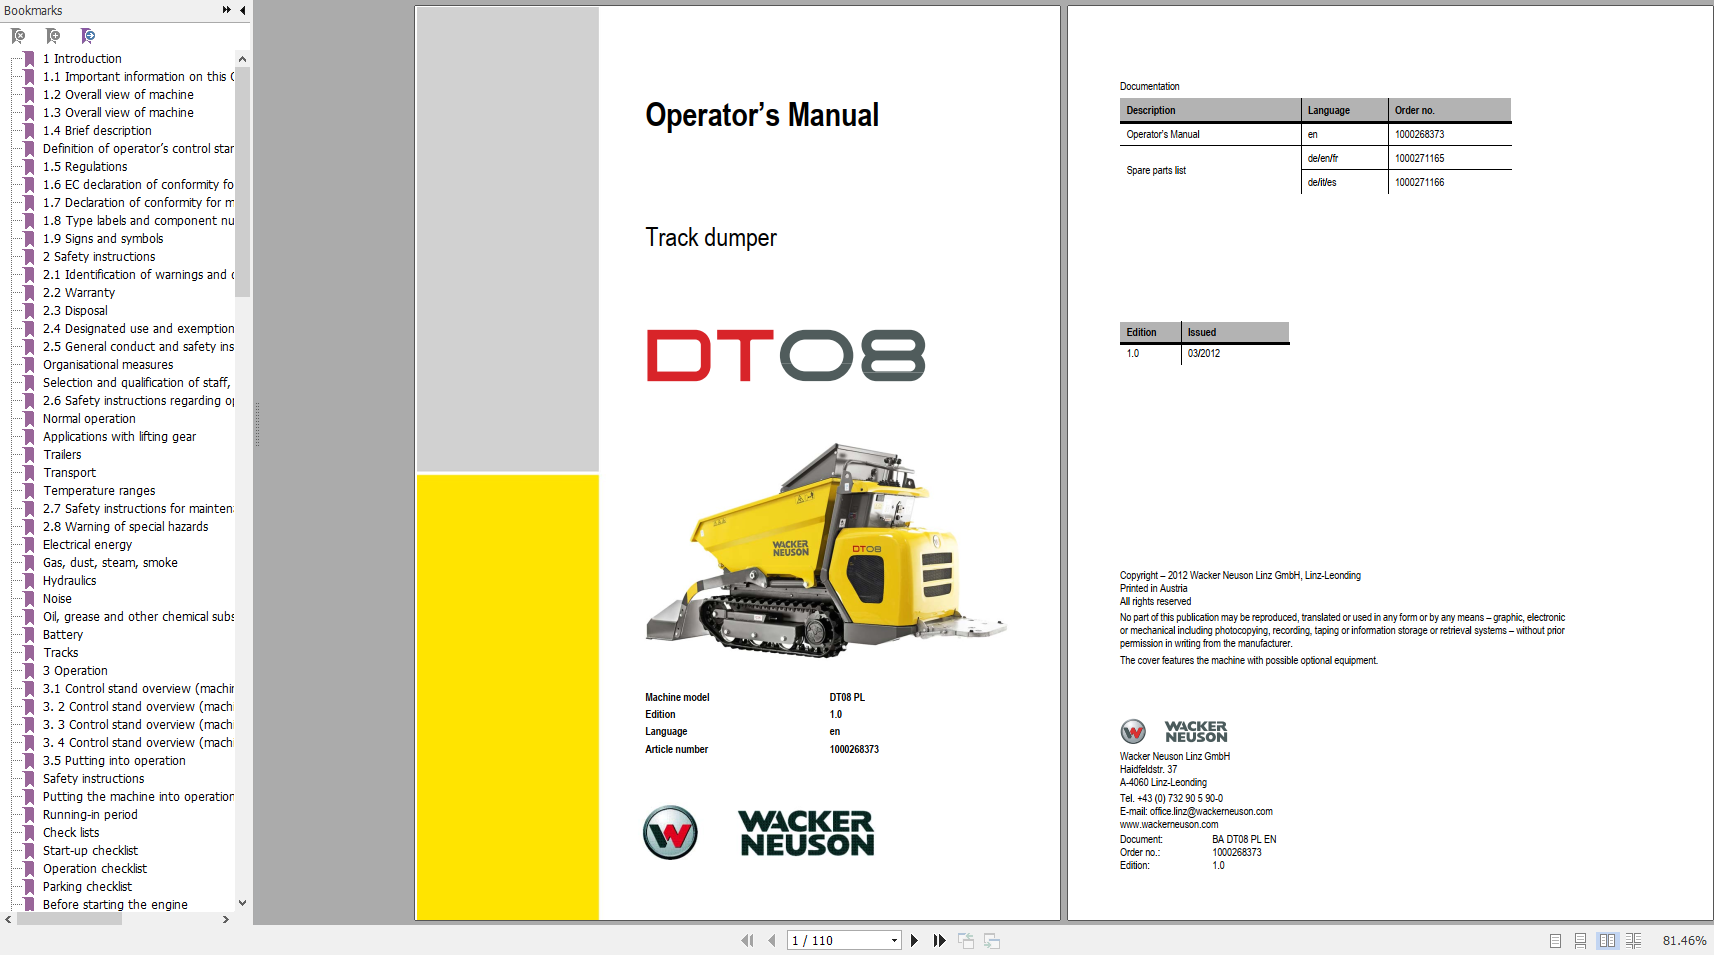Open bookmark '1.9 Signs and symbols'

103,239
